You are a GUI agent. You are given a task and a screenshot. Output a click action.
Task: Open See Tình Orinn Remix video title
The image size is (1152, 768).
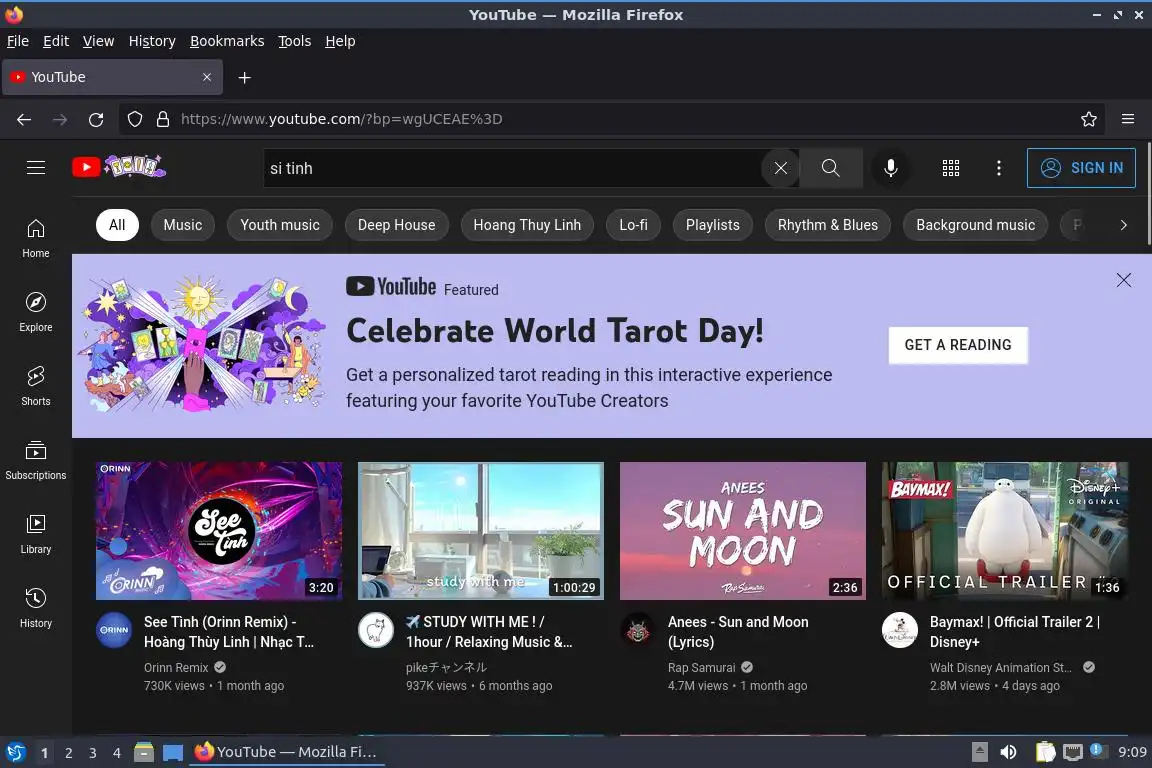tap(228, 632)
